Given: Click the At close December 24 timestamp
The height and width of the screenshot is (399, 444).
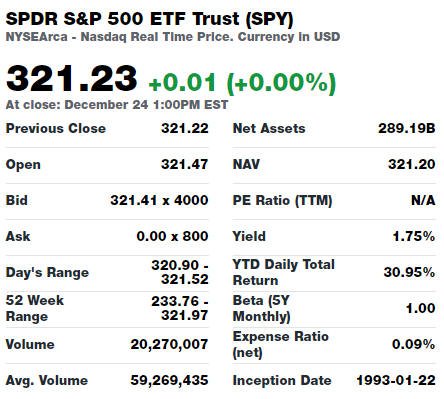Looking at the screenshot, I should 117,105.
